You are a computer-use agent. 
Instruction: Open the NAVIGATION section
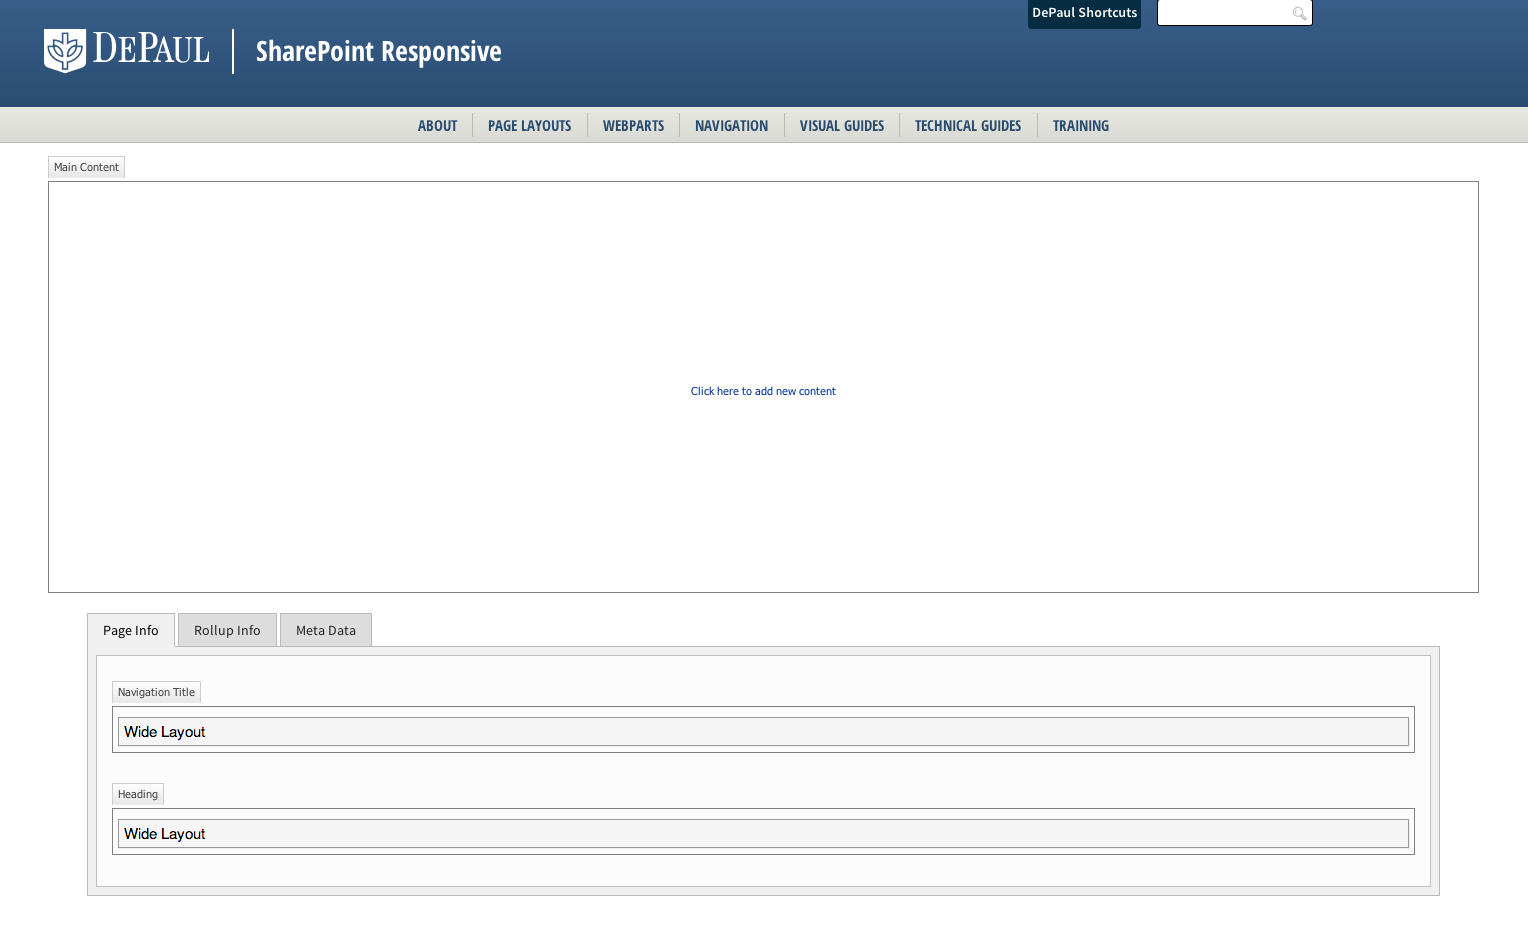pos(731,125)
